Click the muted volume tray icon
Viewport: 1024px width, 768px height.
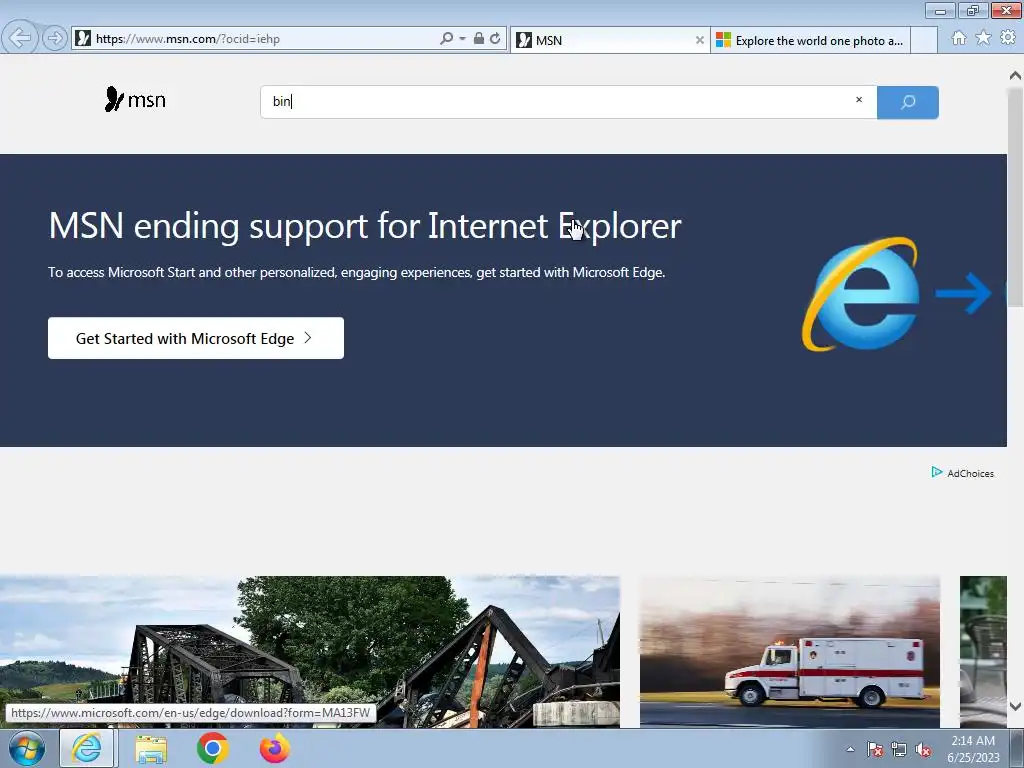(x=923, y=750)
